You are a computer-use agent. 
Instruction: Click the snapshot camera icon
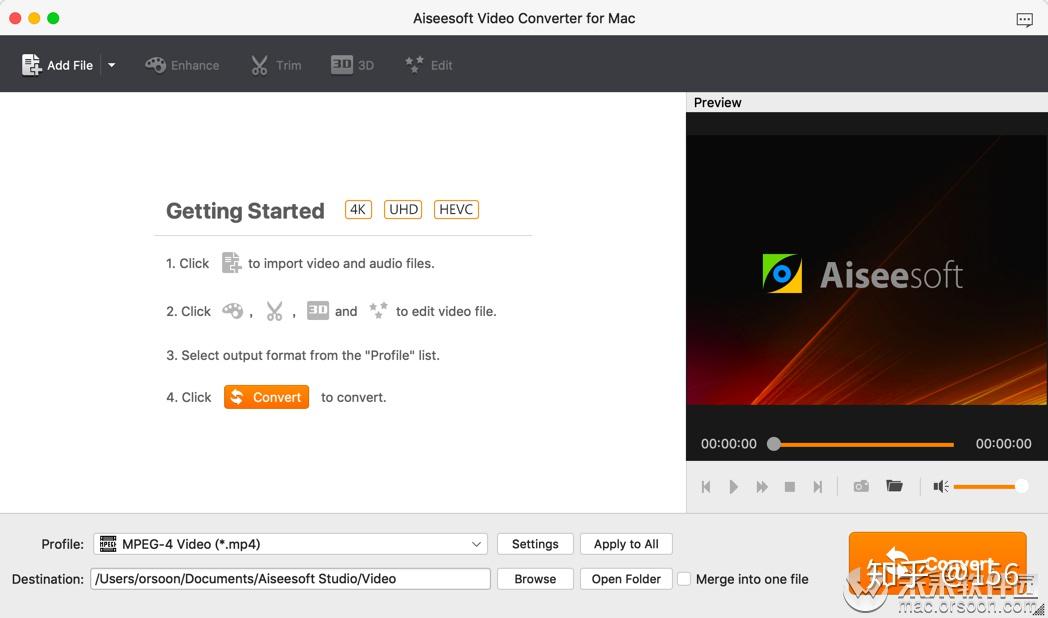tap(861, 486)
